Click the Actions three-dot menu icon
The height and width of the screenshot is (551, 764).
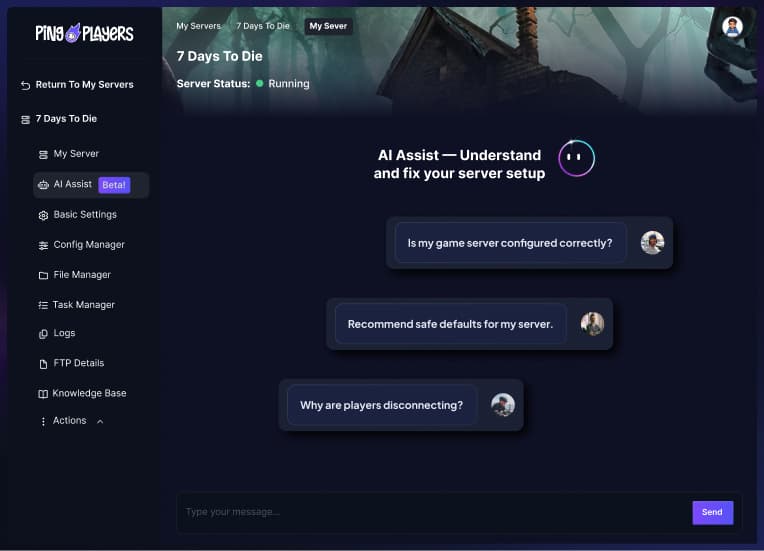43,421
